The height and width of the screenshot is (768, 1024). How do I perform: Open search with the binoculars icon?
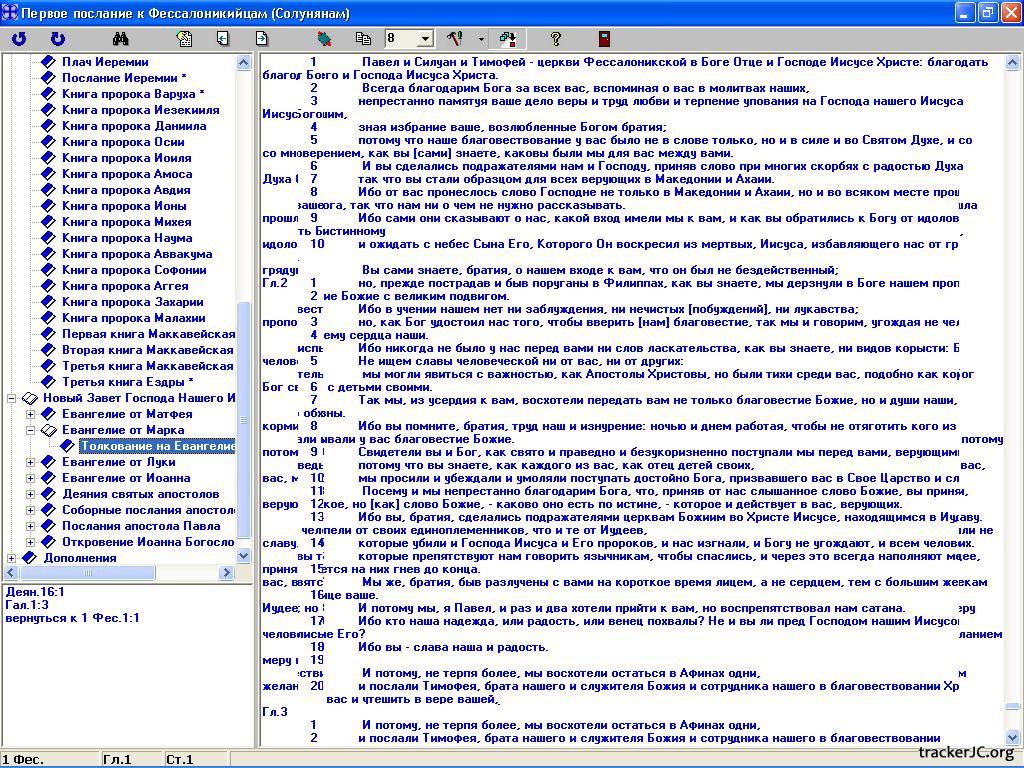[x=121, y=39]
